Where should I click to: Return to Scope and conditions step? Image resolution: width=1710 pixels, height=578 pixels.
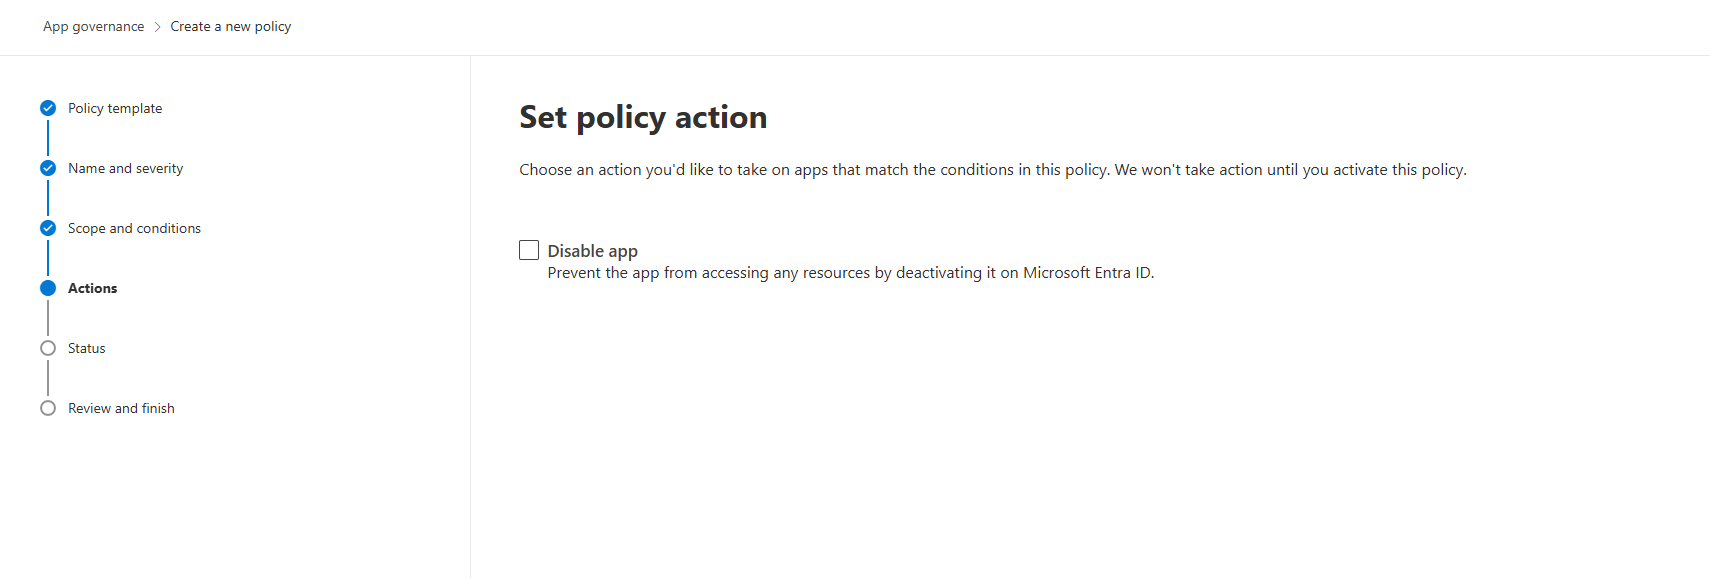[134, 228]
